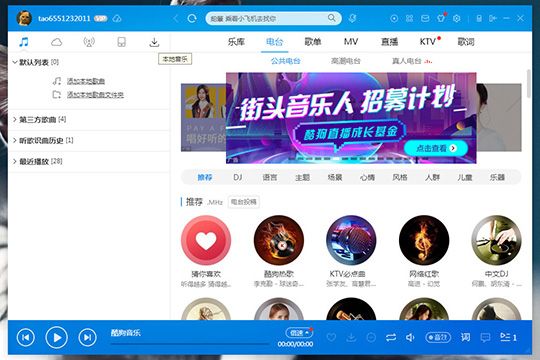
Task: Open the cloud music sidebar icon
Action: [x=56, y=42]
